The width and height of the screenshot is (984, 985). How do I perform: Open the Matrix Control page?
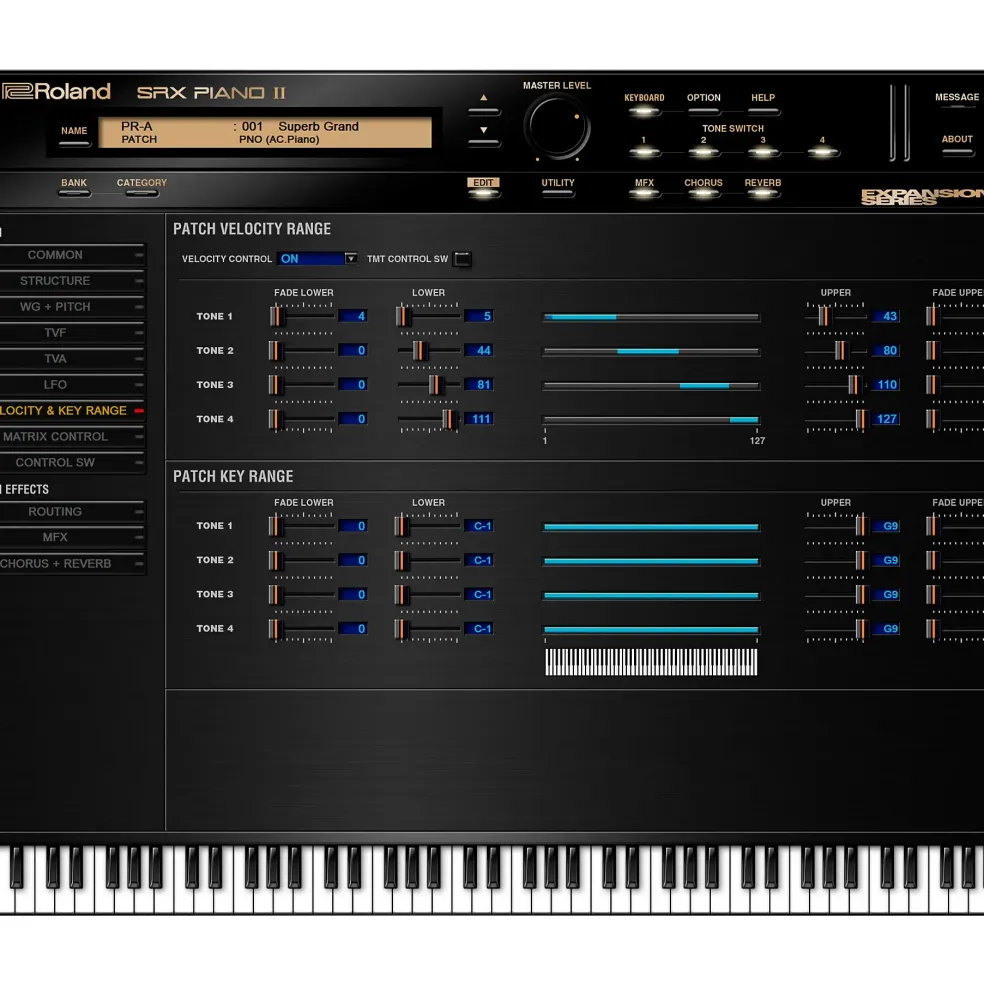[x=72, y=437]
